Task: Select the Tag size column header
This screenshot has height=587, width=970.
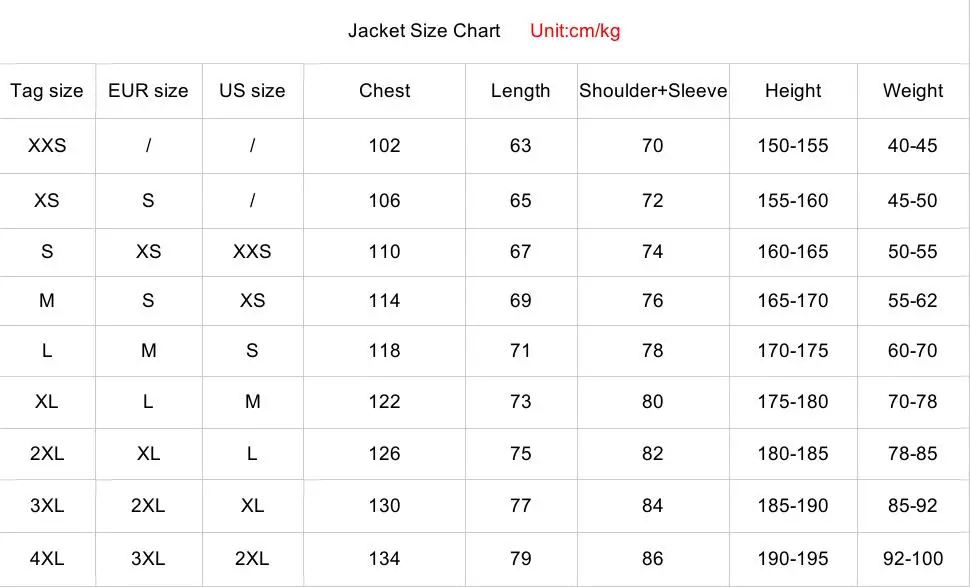Action: tap(47, 91)
